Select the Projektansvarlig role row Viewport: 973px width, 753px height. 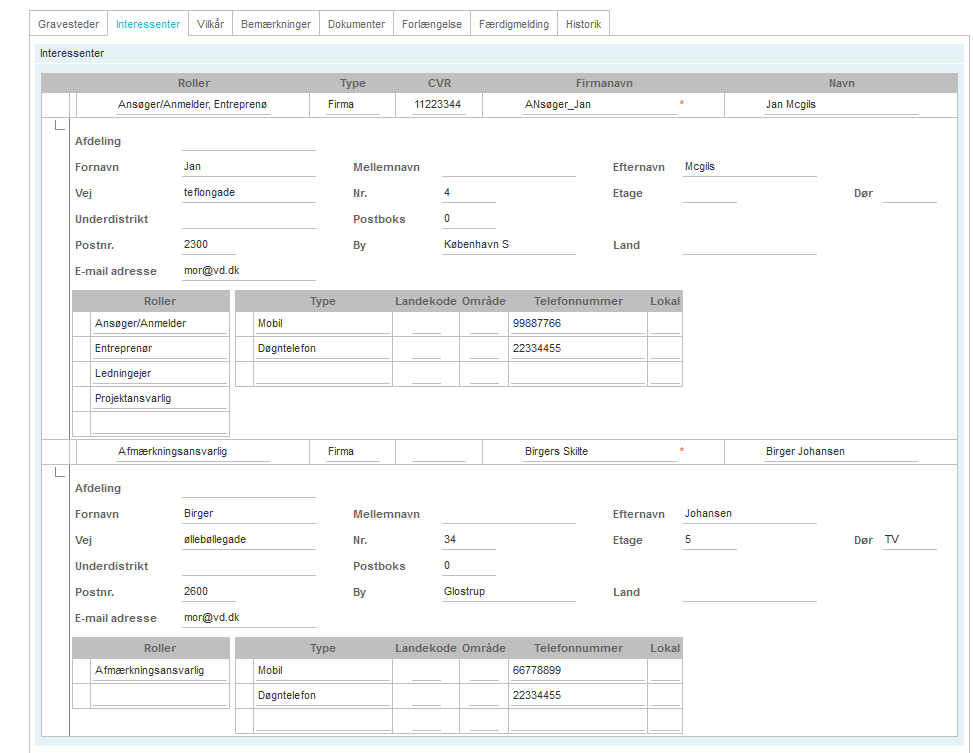click(160, 399)
